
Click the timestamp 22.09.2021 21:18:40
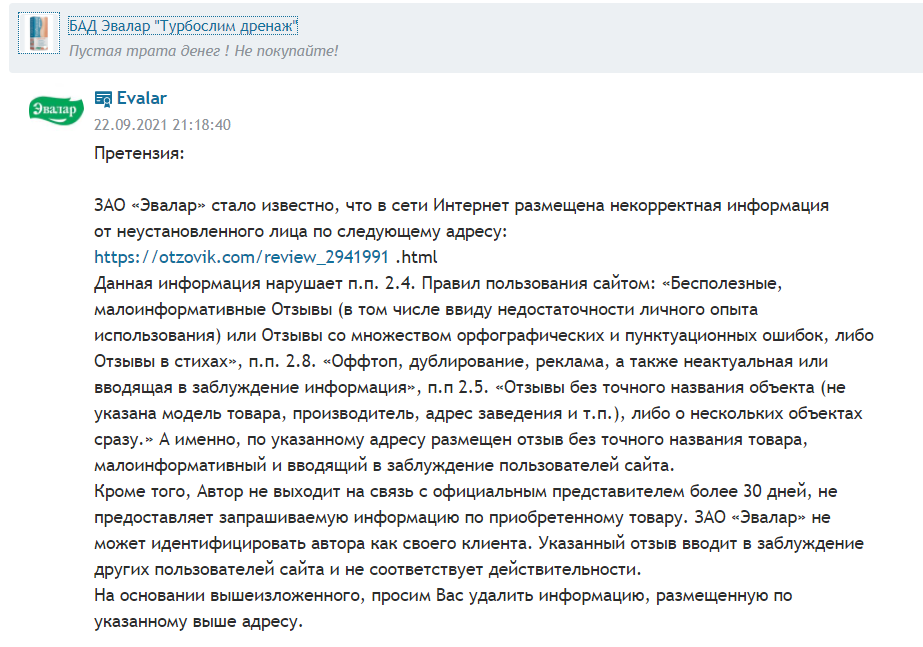coord(162,125)
